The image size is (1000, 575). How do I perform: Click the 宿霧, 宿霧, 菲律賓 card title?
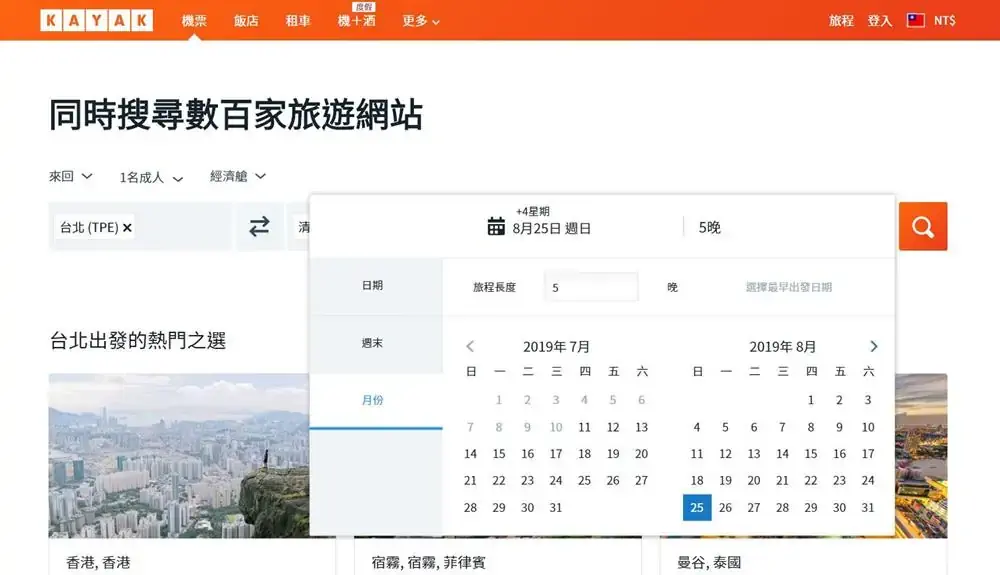pyautogui.click(x=429, y=562)
